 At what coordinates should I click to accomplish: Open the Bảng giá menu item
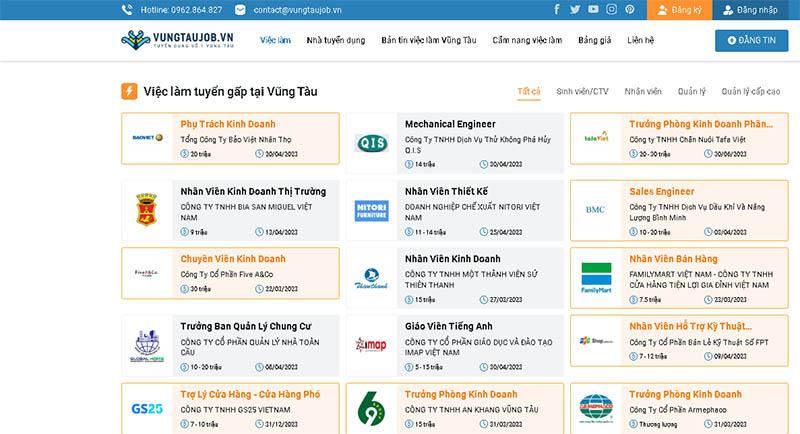click(594, 41)
